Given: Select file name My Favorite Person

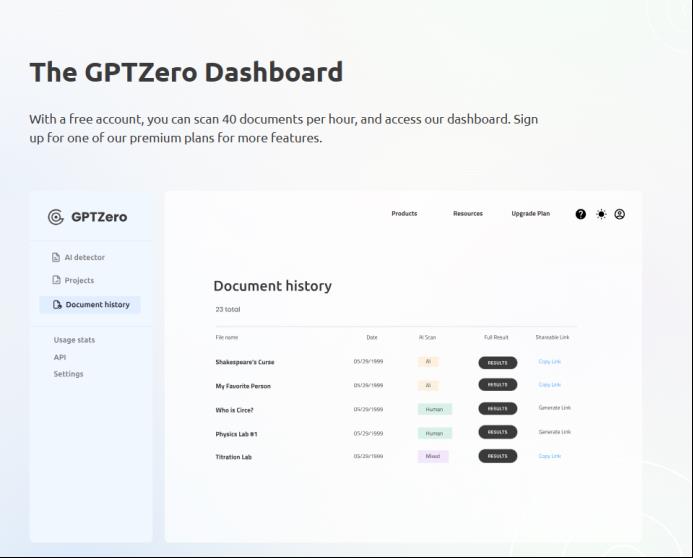Looking at the screenshot, I should click(243, 386).
